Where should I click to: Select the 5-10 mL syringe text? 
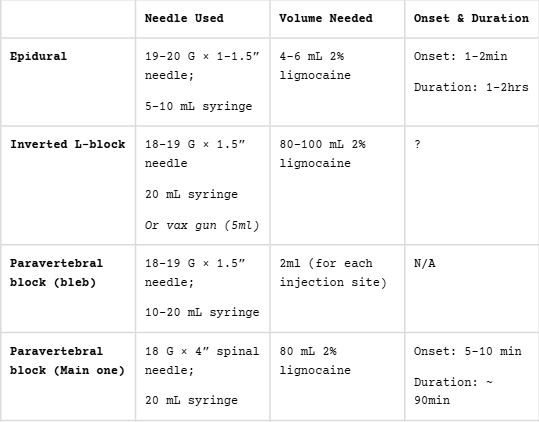click(x=198, y=106)
